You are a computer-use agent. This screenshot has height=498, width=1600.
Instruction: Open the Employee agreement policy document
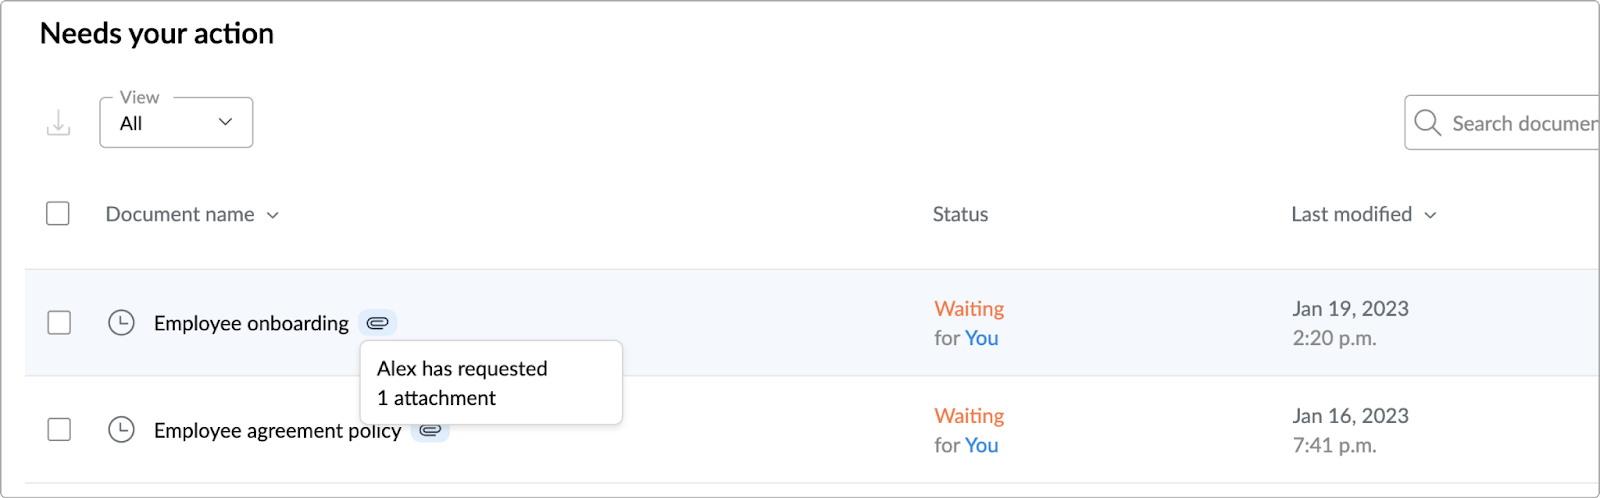click(x=277, y=431)
